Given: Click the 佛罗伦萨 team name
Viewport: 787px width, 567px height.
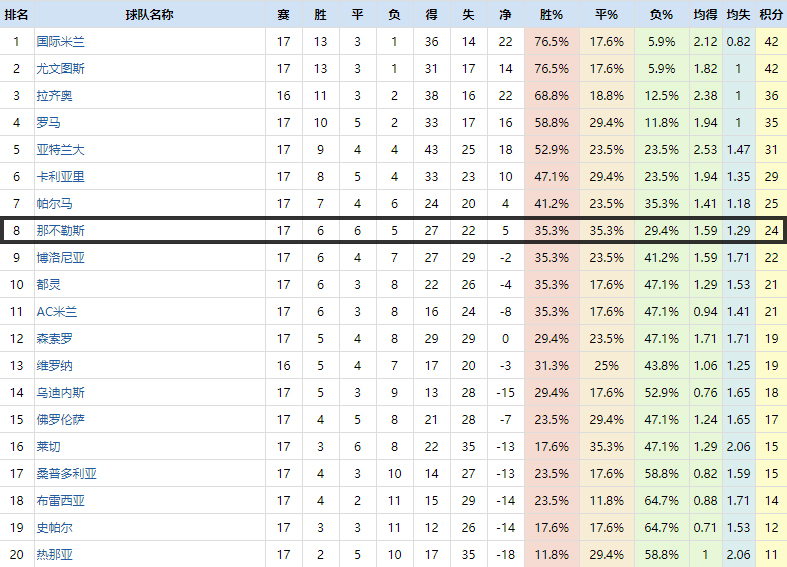Looking at the screenshot, I should point(60,419).
